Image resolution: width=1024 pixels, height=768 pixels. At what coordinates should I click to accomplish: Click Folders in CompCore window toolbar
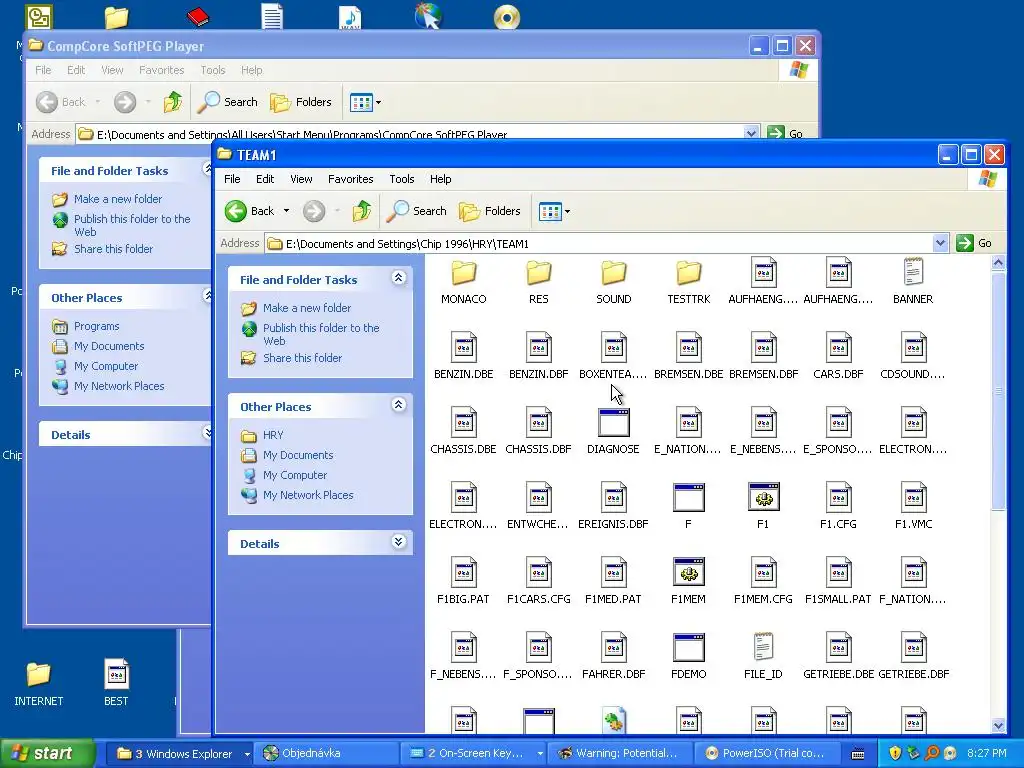(x=301, y=102)
